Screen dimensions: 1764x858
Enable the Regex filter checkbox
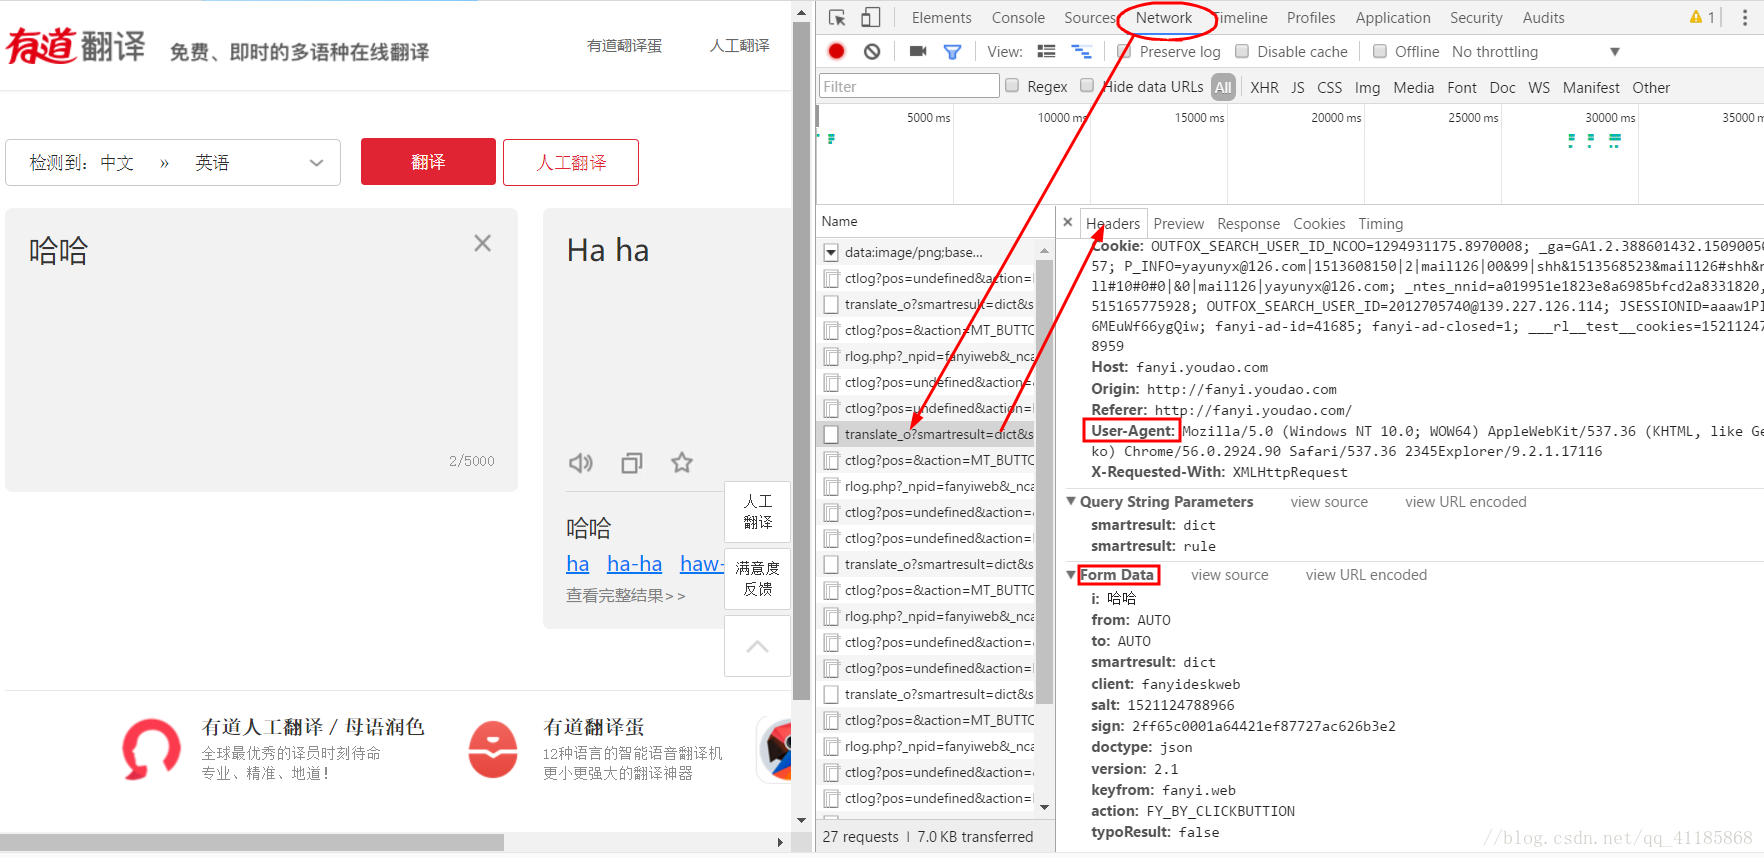1012,86
